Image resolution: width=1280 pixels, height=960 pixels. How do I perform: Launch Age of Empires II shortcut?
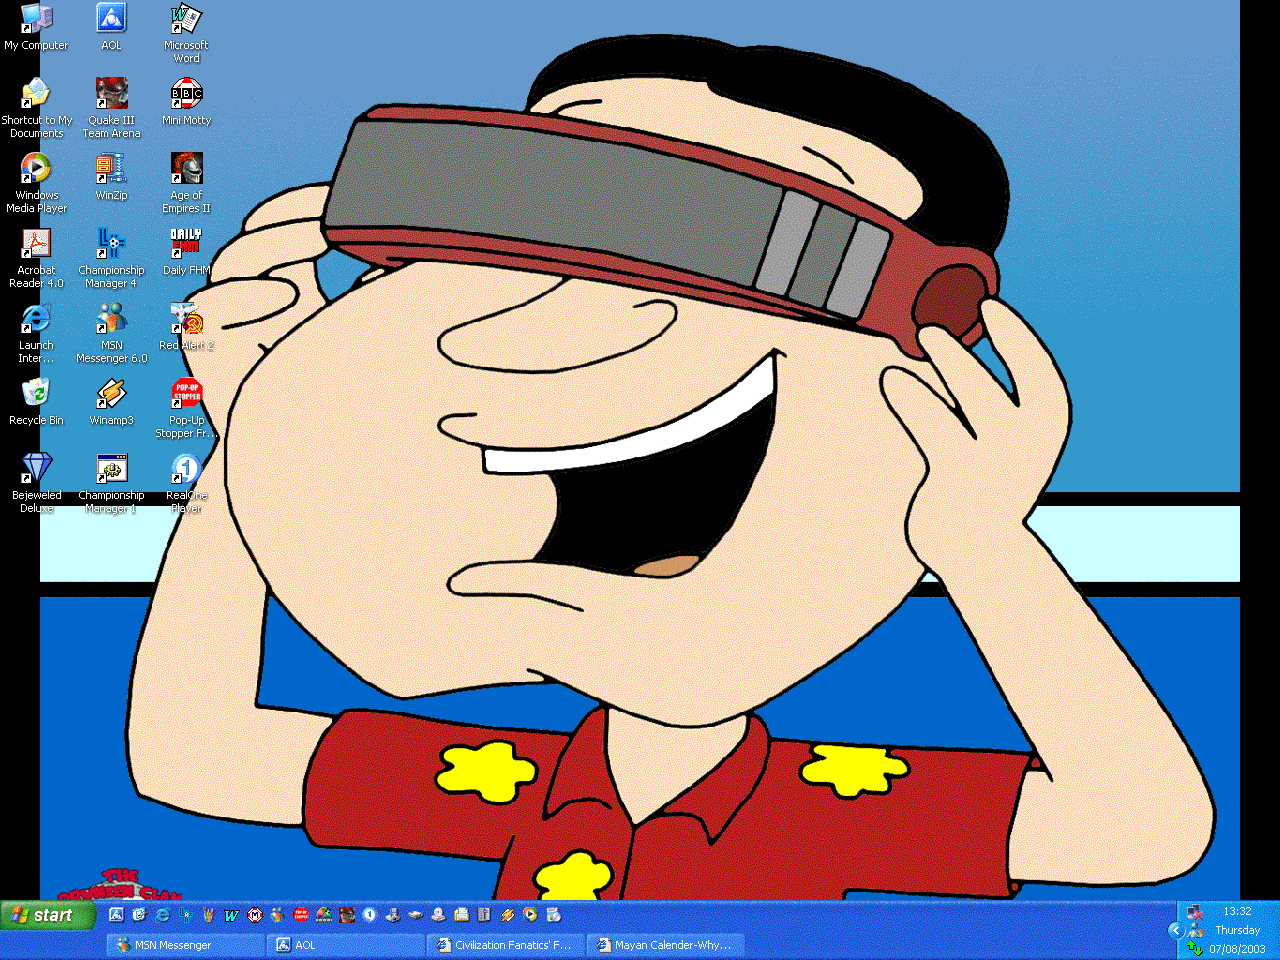coord(186,182)
